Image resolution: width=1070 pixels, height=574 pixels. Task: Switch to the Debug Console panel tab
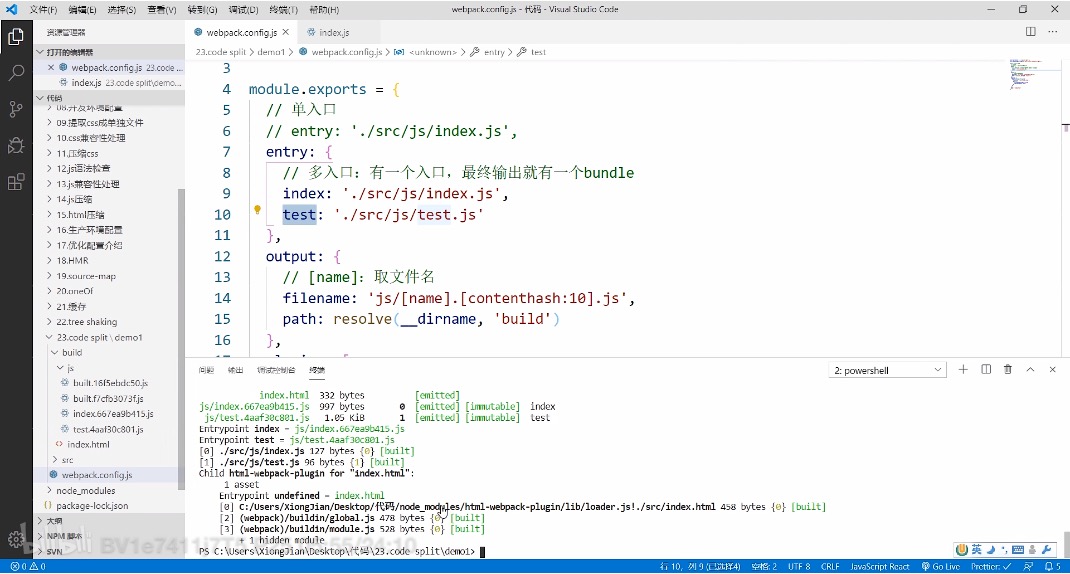click(276, 370)
